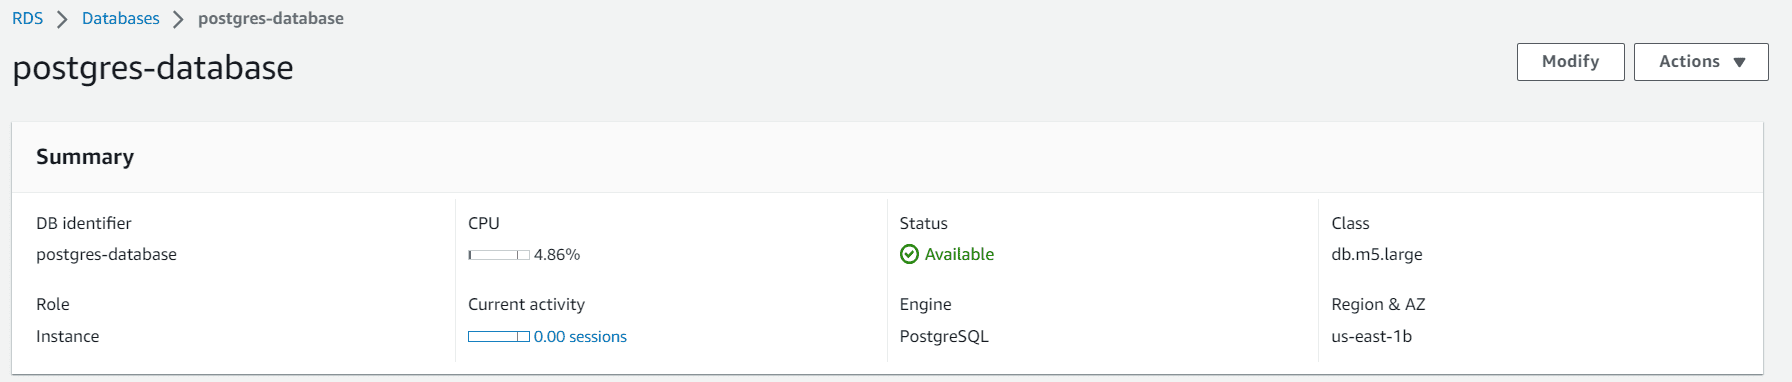
Task: Click the Current activity sessions bar
Action: click(x=499, y=337)
